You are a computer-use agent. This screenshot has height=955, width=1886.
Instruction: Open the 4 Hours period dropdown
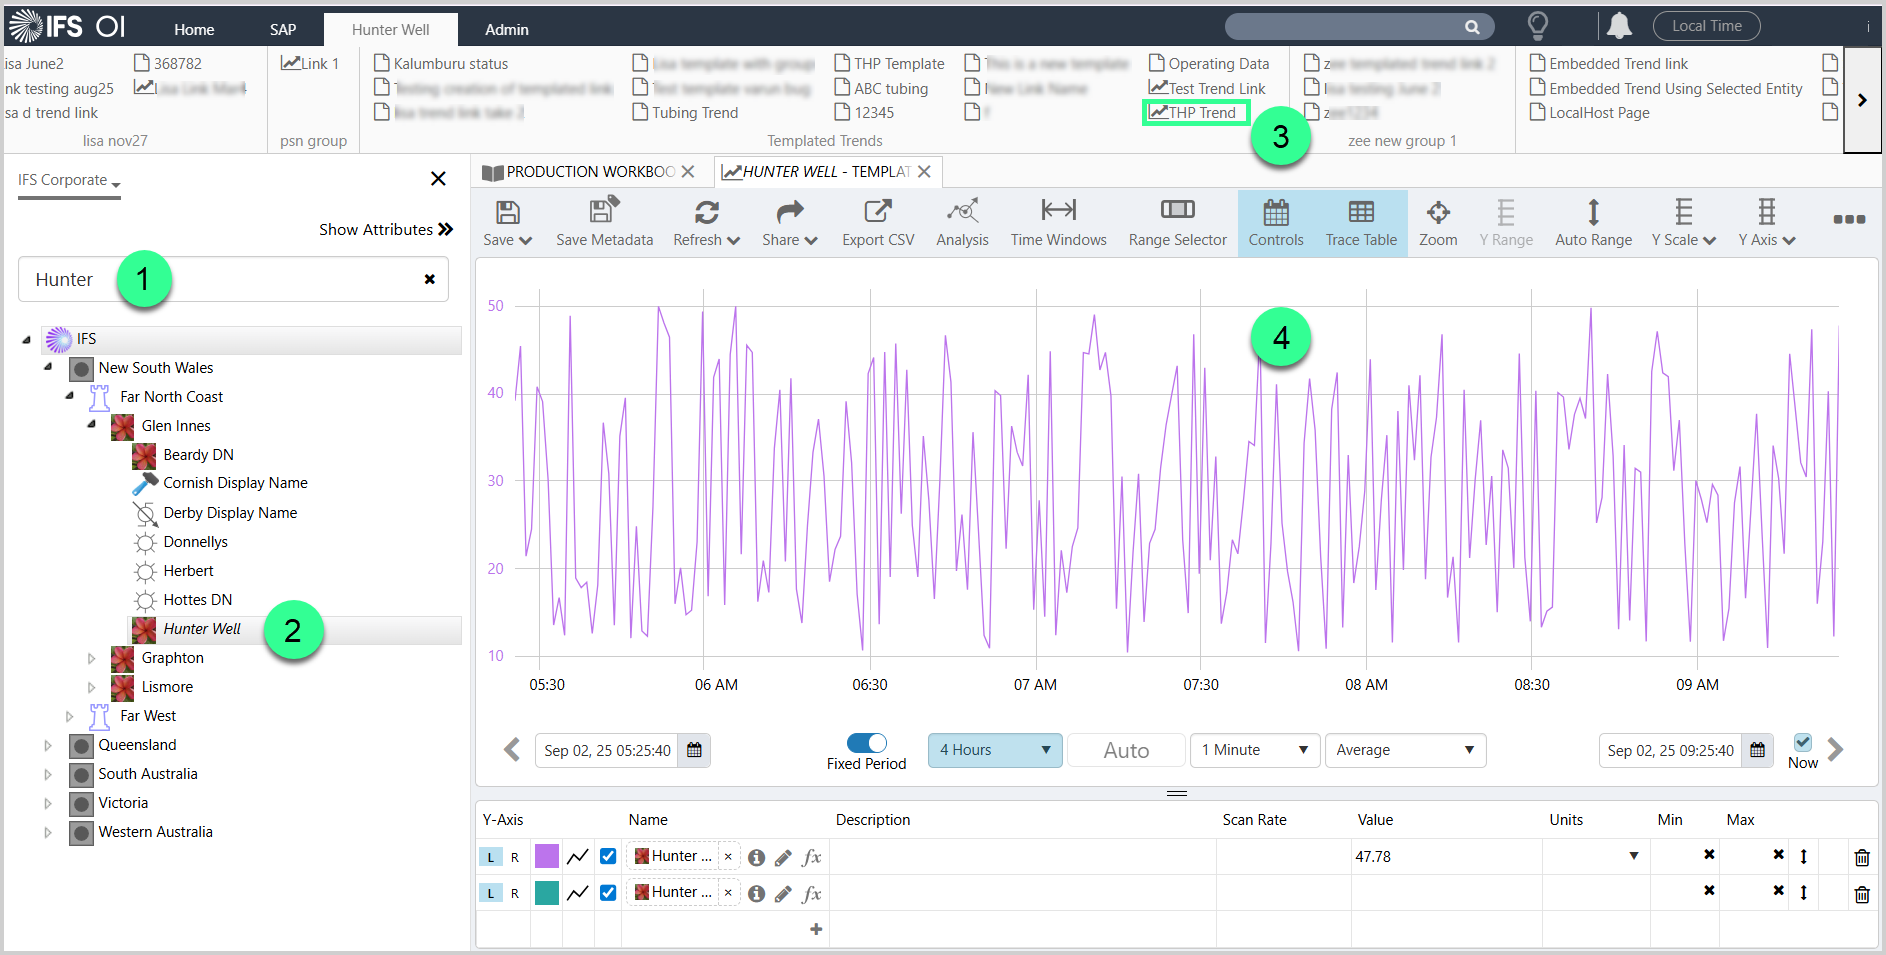coord(994,750)
